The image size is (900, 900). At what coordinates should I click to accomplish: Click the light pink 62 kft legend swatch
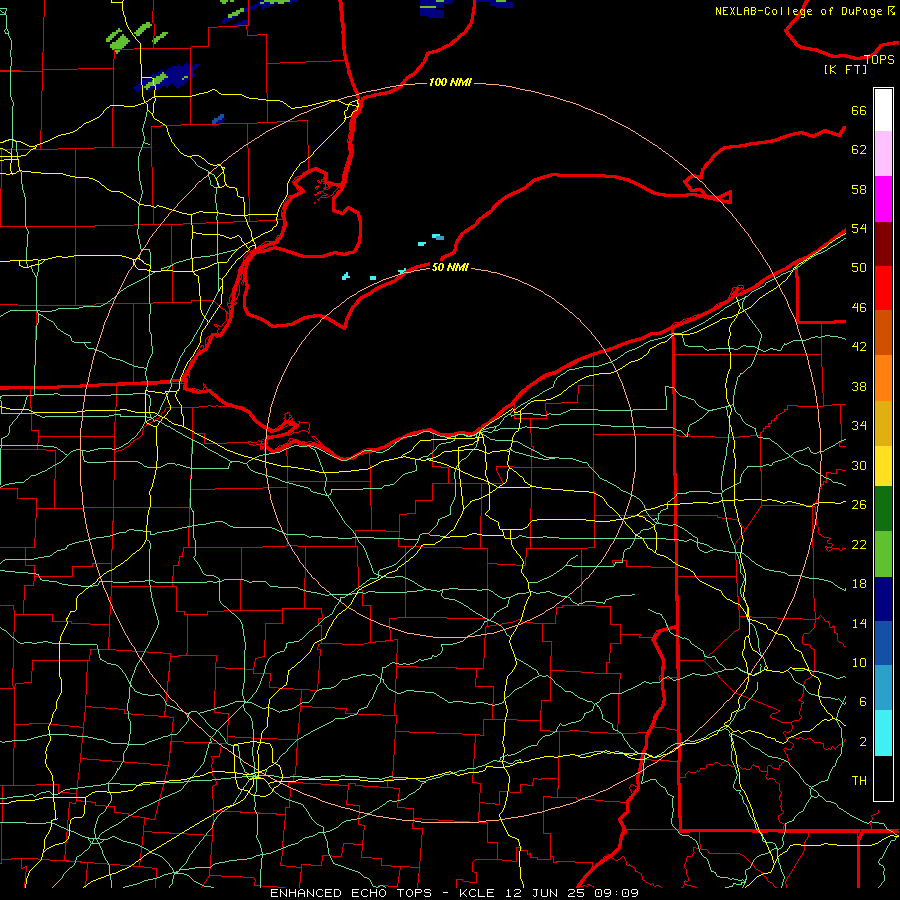coord(883,154)
